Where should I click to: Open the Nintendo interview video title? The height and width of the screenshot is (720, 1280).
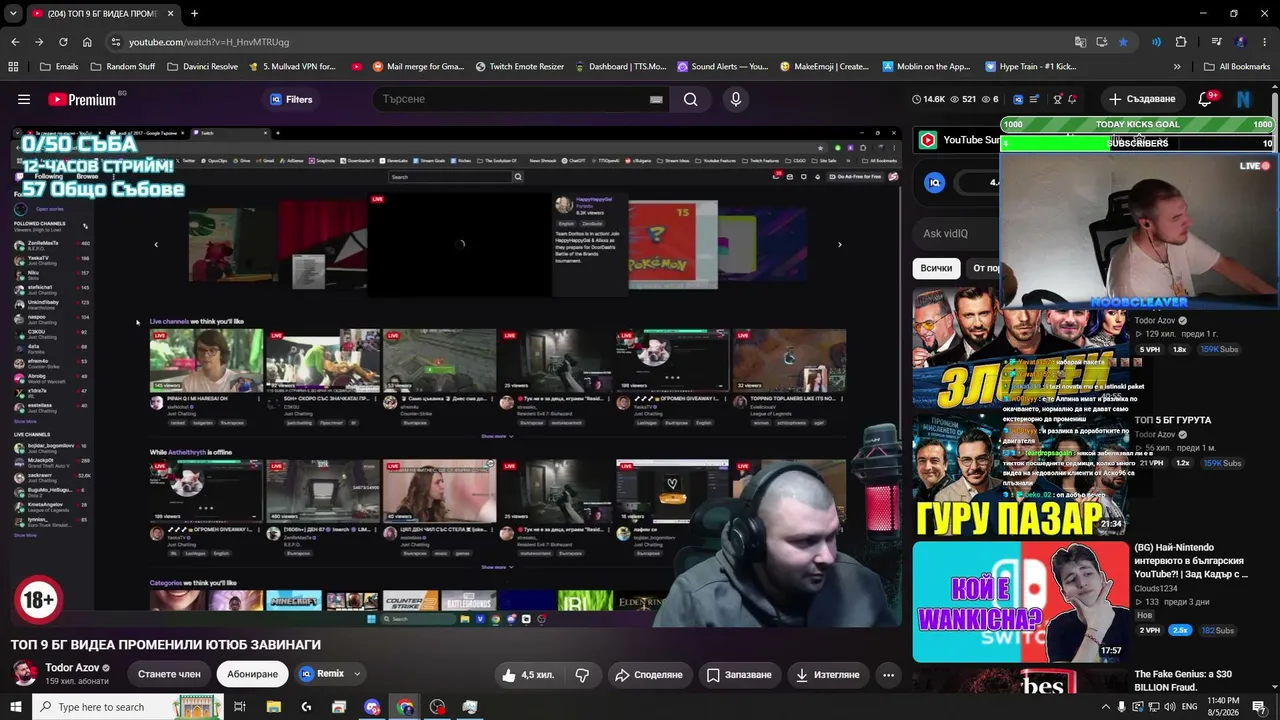click(1191, 561)
